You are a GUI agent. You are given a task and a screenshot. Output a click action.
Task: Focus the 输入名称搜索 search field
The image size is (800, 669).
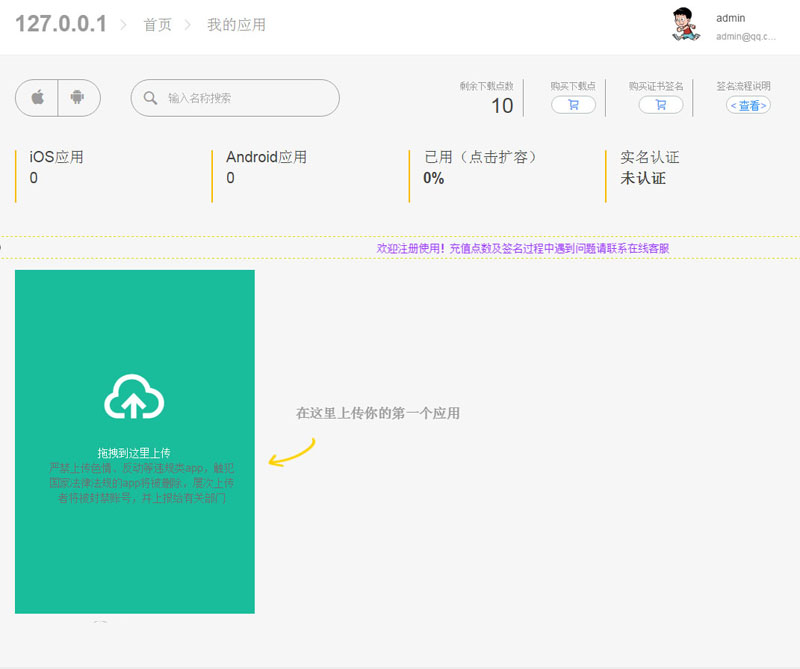click(x=245, y=98)
